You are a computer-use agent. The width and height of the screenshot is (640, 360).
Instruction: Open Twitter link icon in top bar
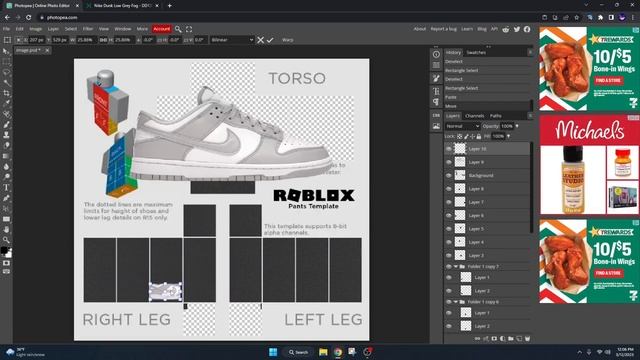coord(517,29)
